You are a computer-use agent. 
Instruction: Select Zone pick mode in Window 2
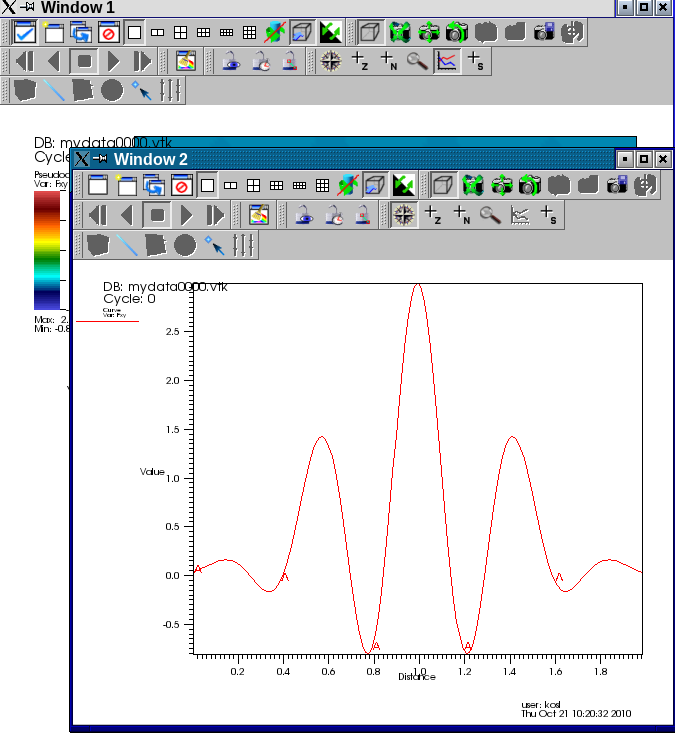[x=433, y=215]
